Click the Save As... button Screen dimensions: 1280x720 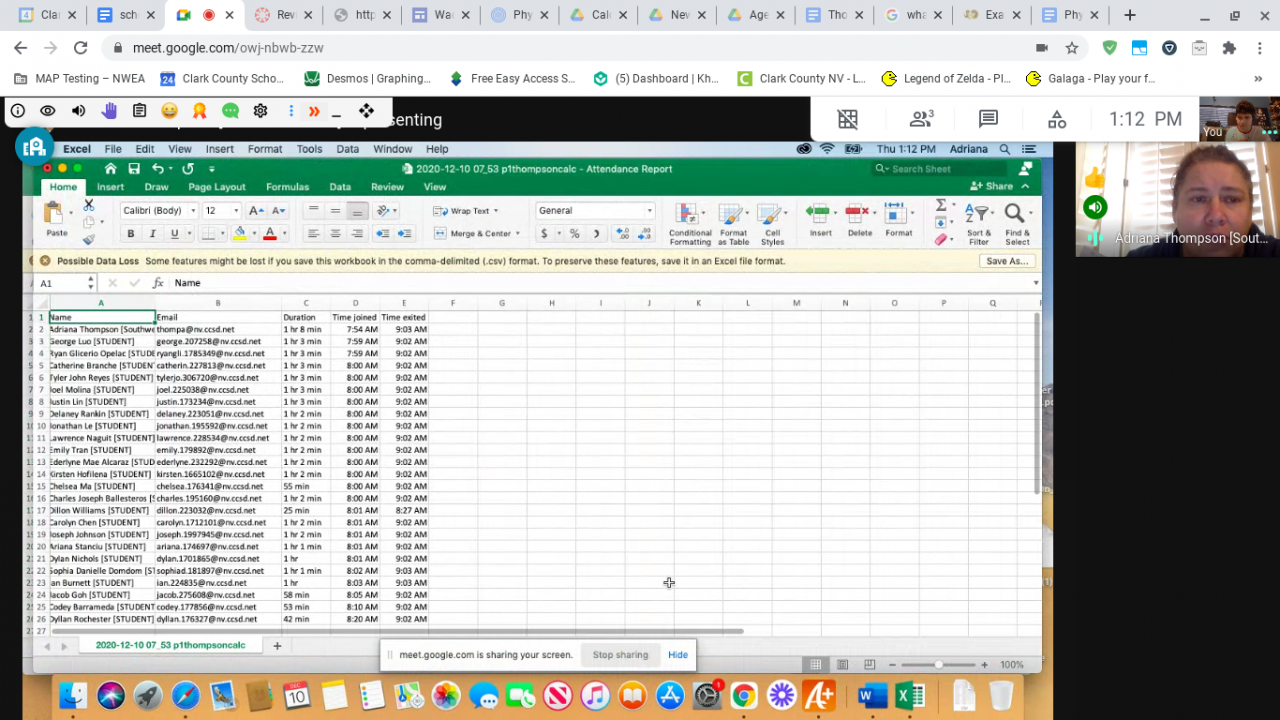tap(1006, 261)
